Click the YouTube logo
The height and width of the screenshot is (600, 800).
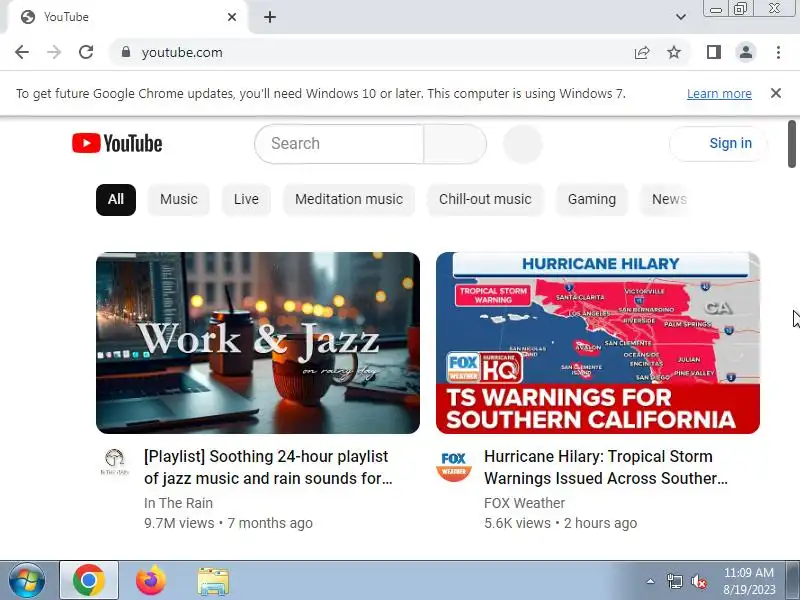click(x=117, y=143)
